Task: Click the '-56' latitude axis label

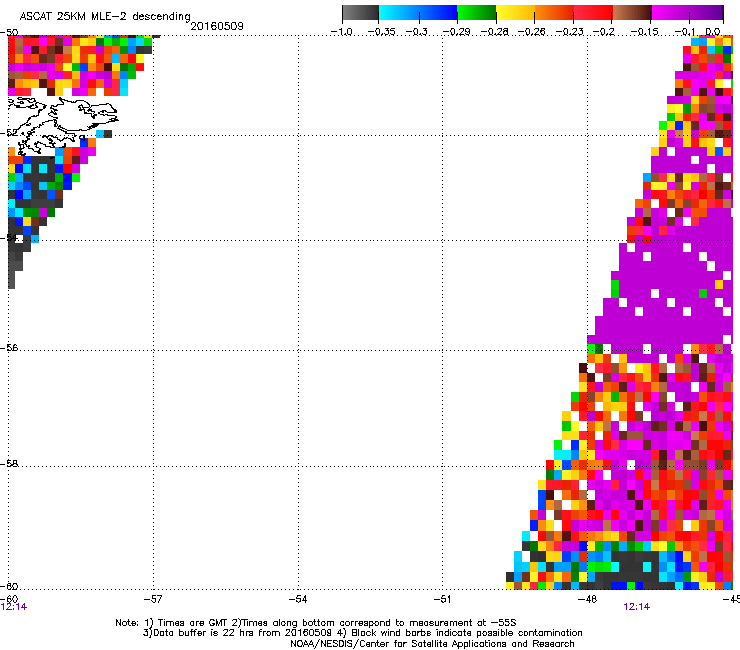Action: click(x=9, y=348)
